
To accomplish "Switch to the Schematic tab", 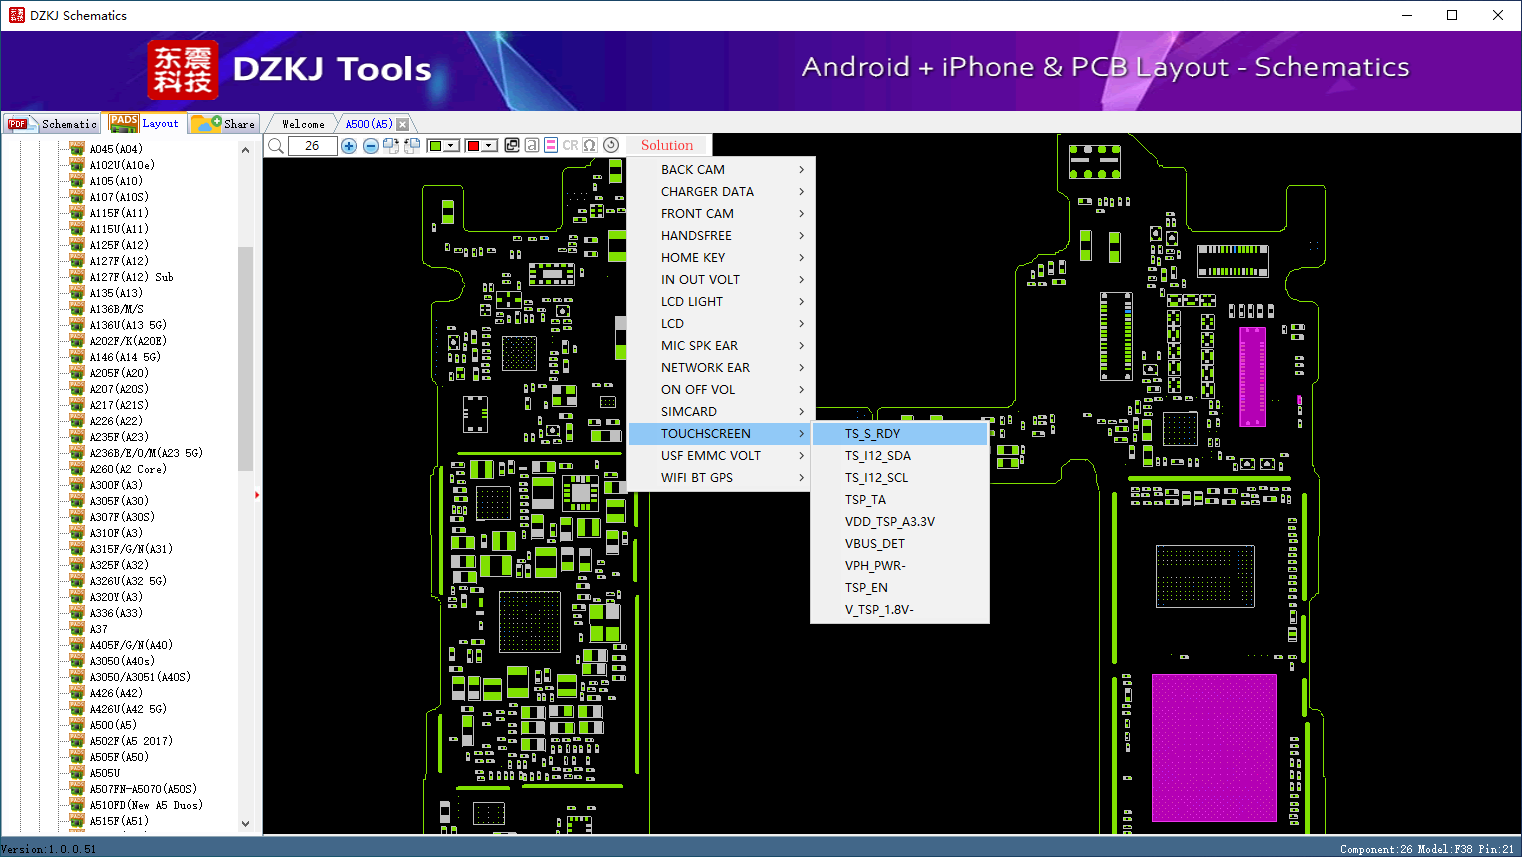I will pos(51,124).
